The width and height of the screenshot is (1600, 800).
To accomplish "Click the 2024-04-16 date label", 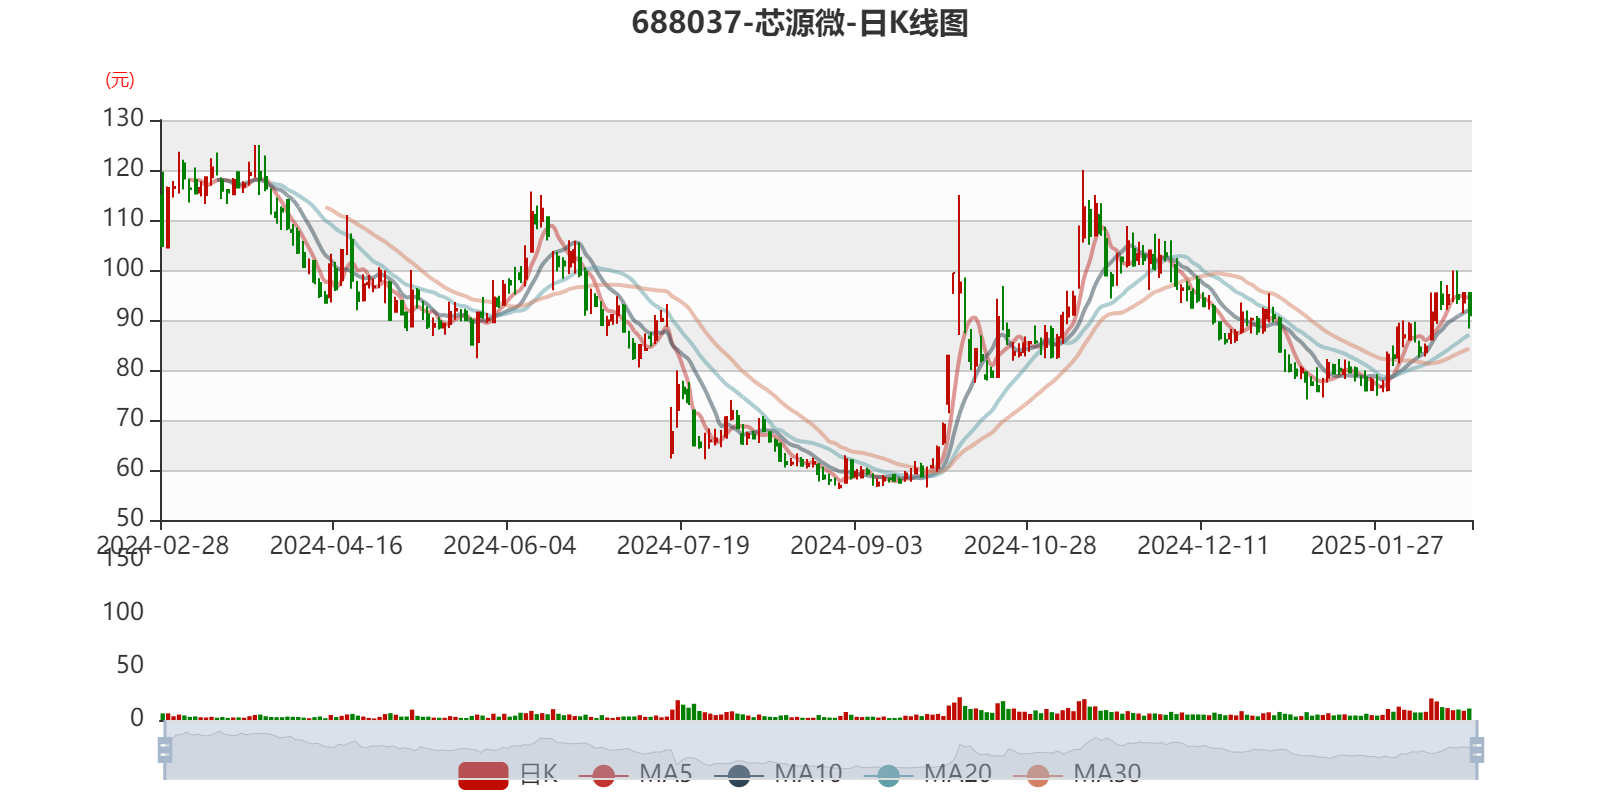I will [x=336, y=545].
